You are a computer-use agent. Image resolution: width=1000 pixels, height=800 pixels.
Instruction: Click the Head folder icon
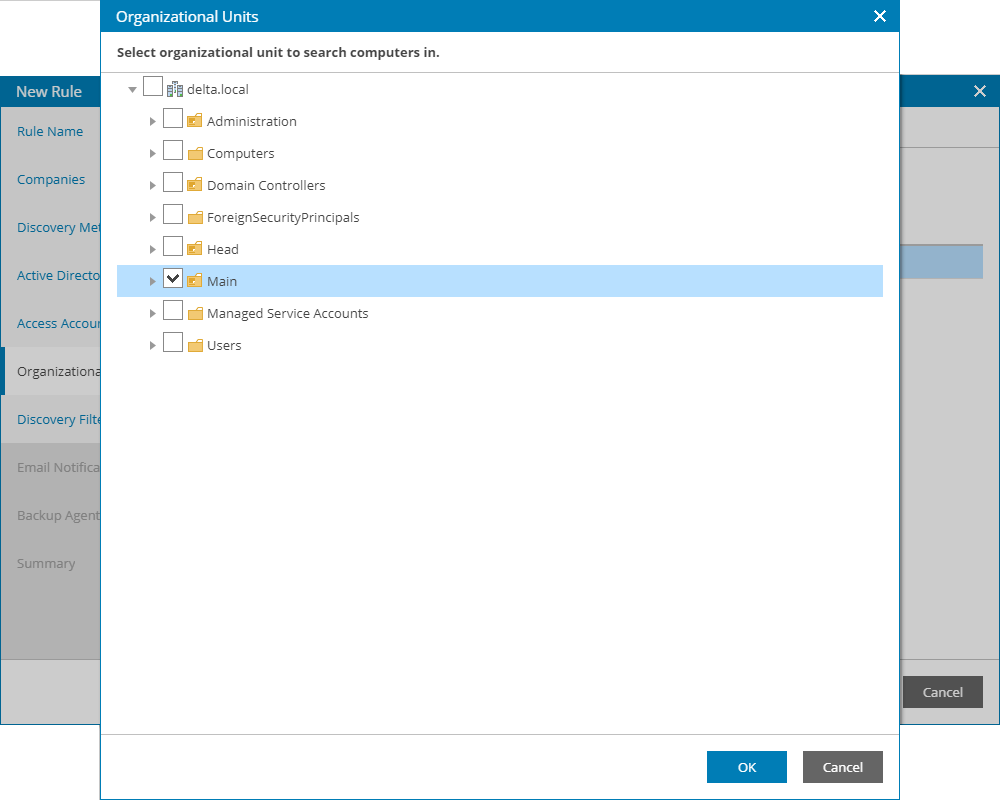point(195,249)
